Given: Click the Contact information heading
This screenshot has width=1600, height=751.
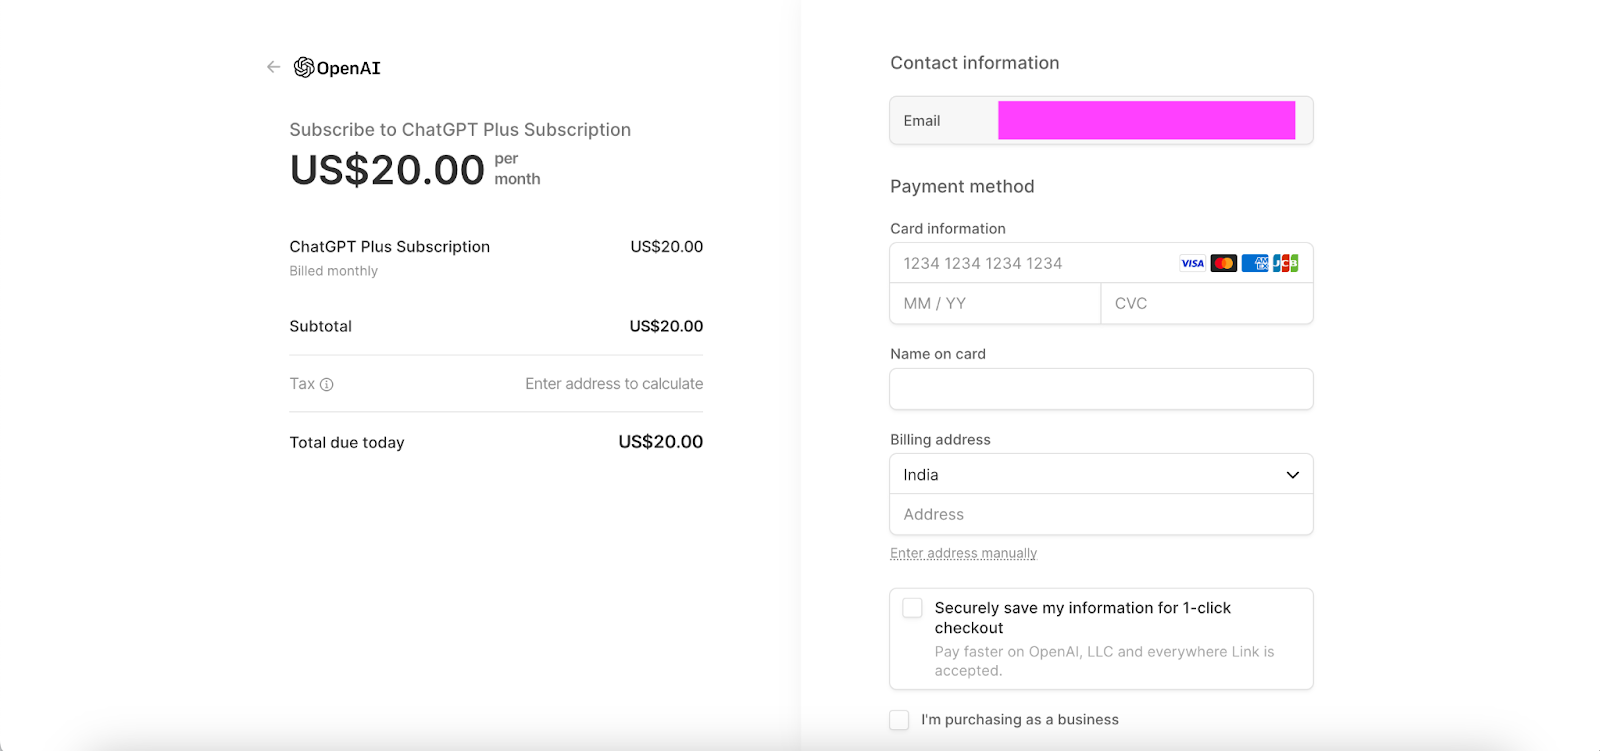Looking at the screenshot, I should point(975,63).
